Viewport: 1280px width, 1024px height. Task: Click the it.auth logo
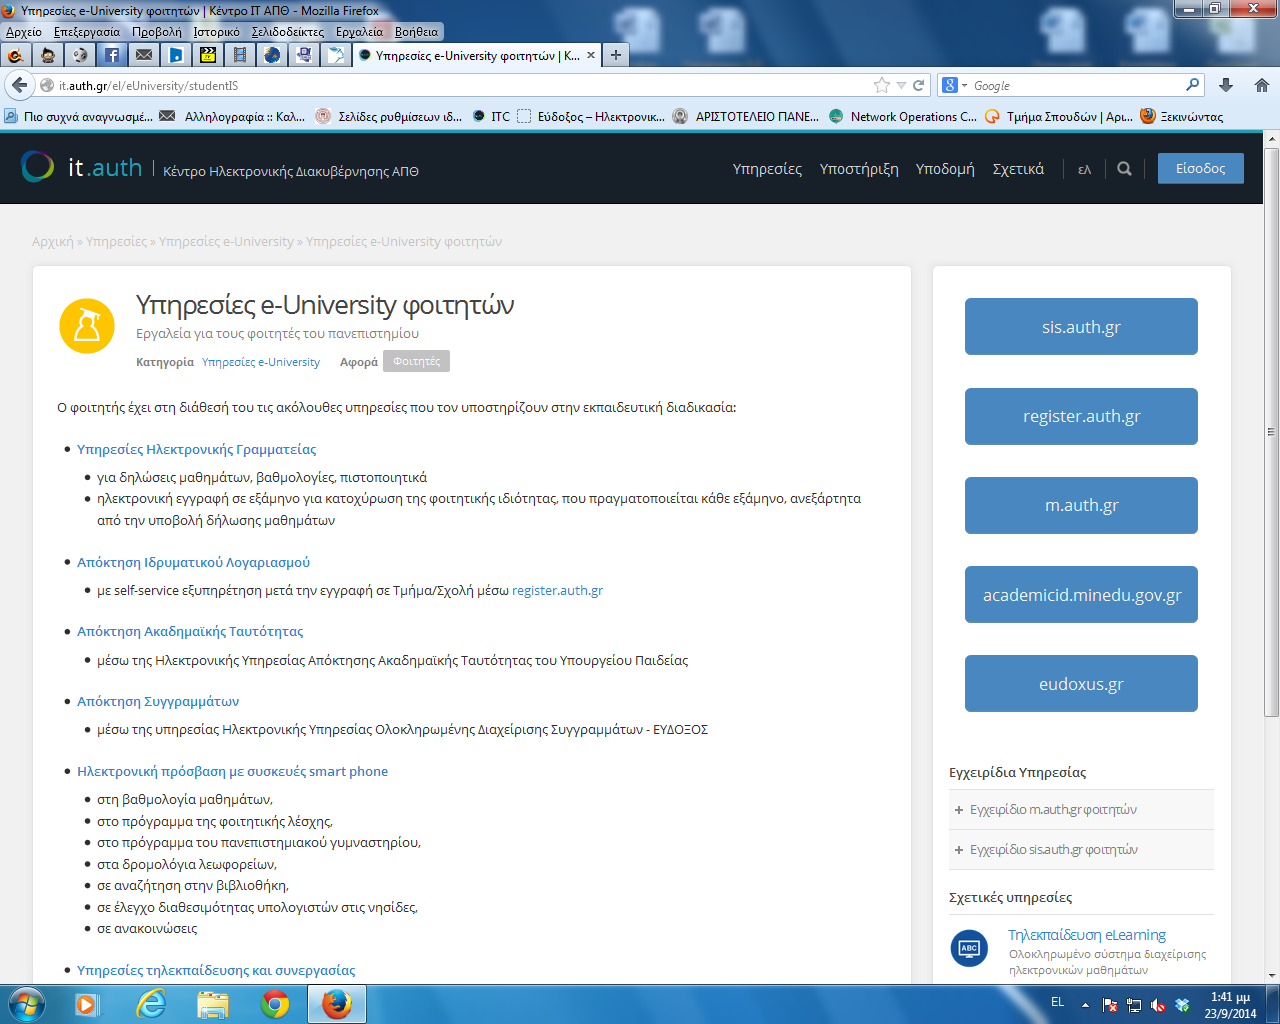click(x=82, y=167)
